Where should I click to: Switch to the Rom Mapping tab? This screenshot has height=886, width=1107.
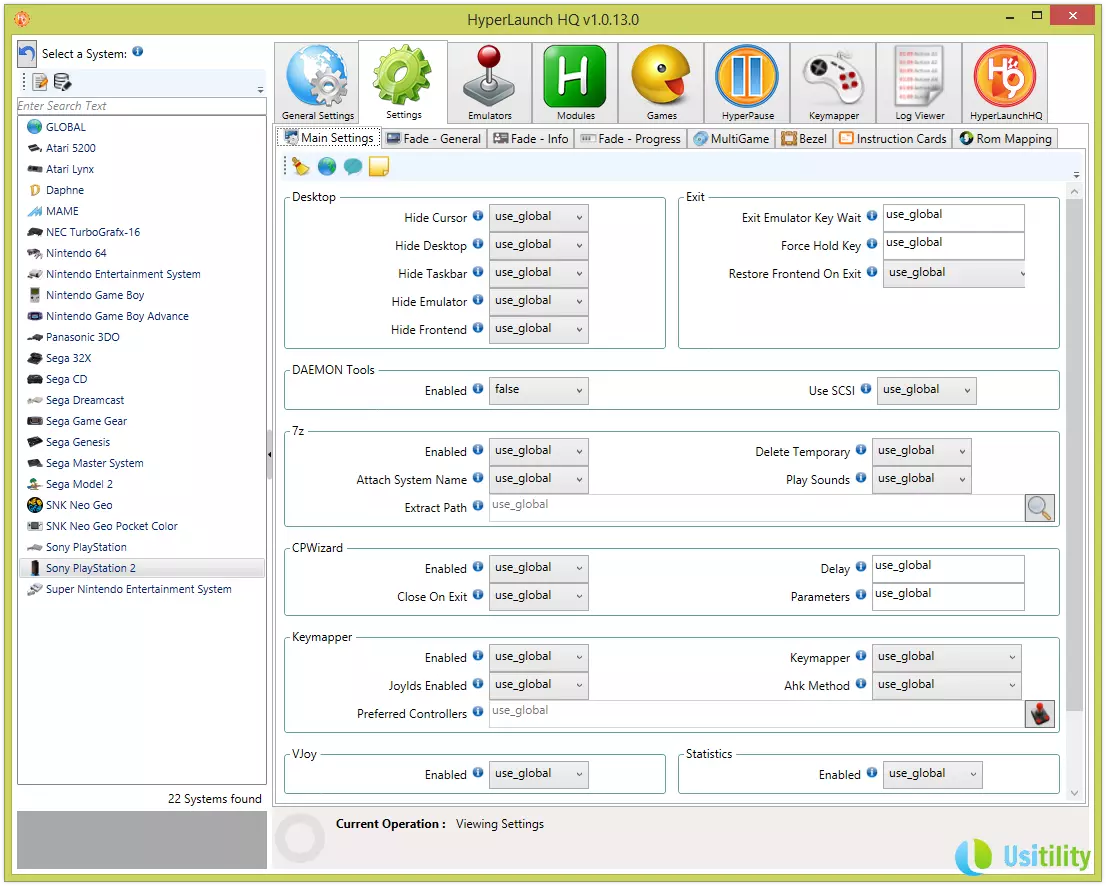click(1005, 139)
